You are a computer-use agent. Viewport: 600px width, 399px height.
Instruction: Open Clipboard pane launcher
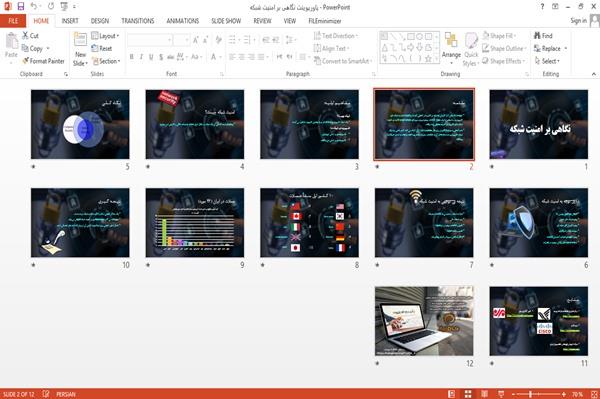pyautogui.click(x=66, y=74)
